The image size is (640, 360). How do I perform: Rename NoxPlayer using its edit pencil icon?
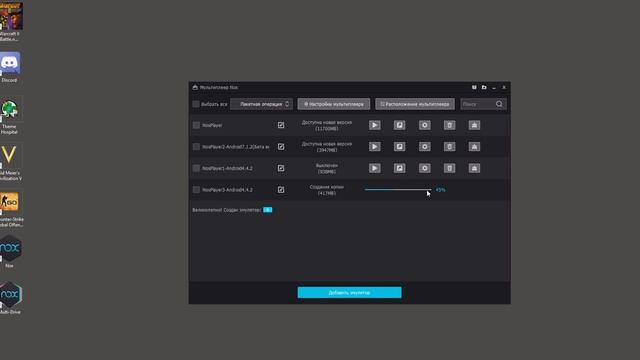click(x=281, y=125)
